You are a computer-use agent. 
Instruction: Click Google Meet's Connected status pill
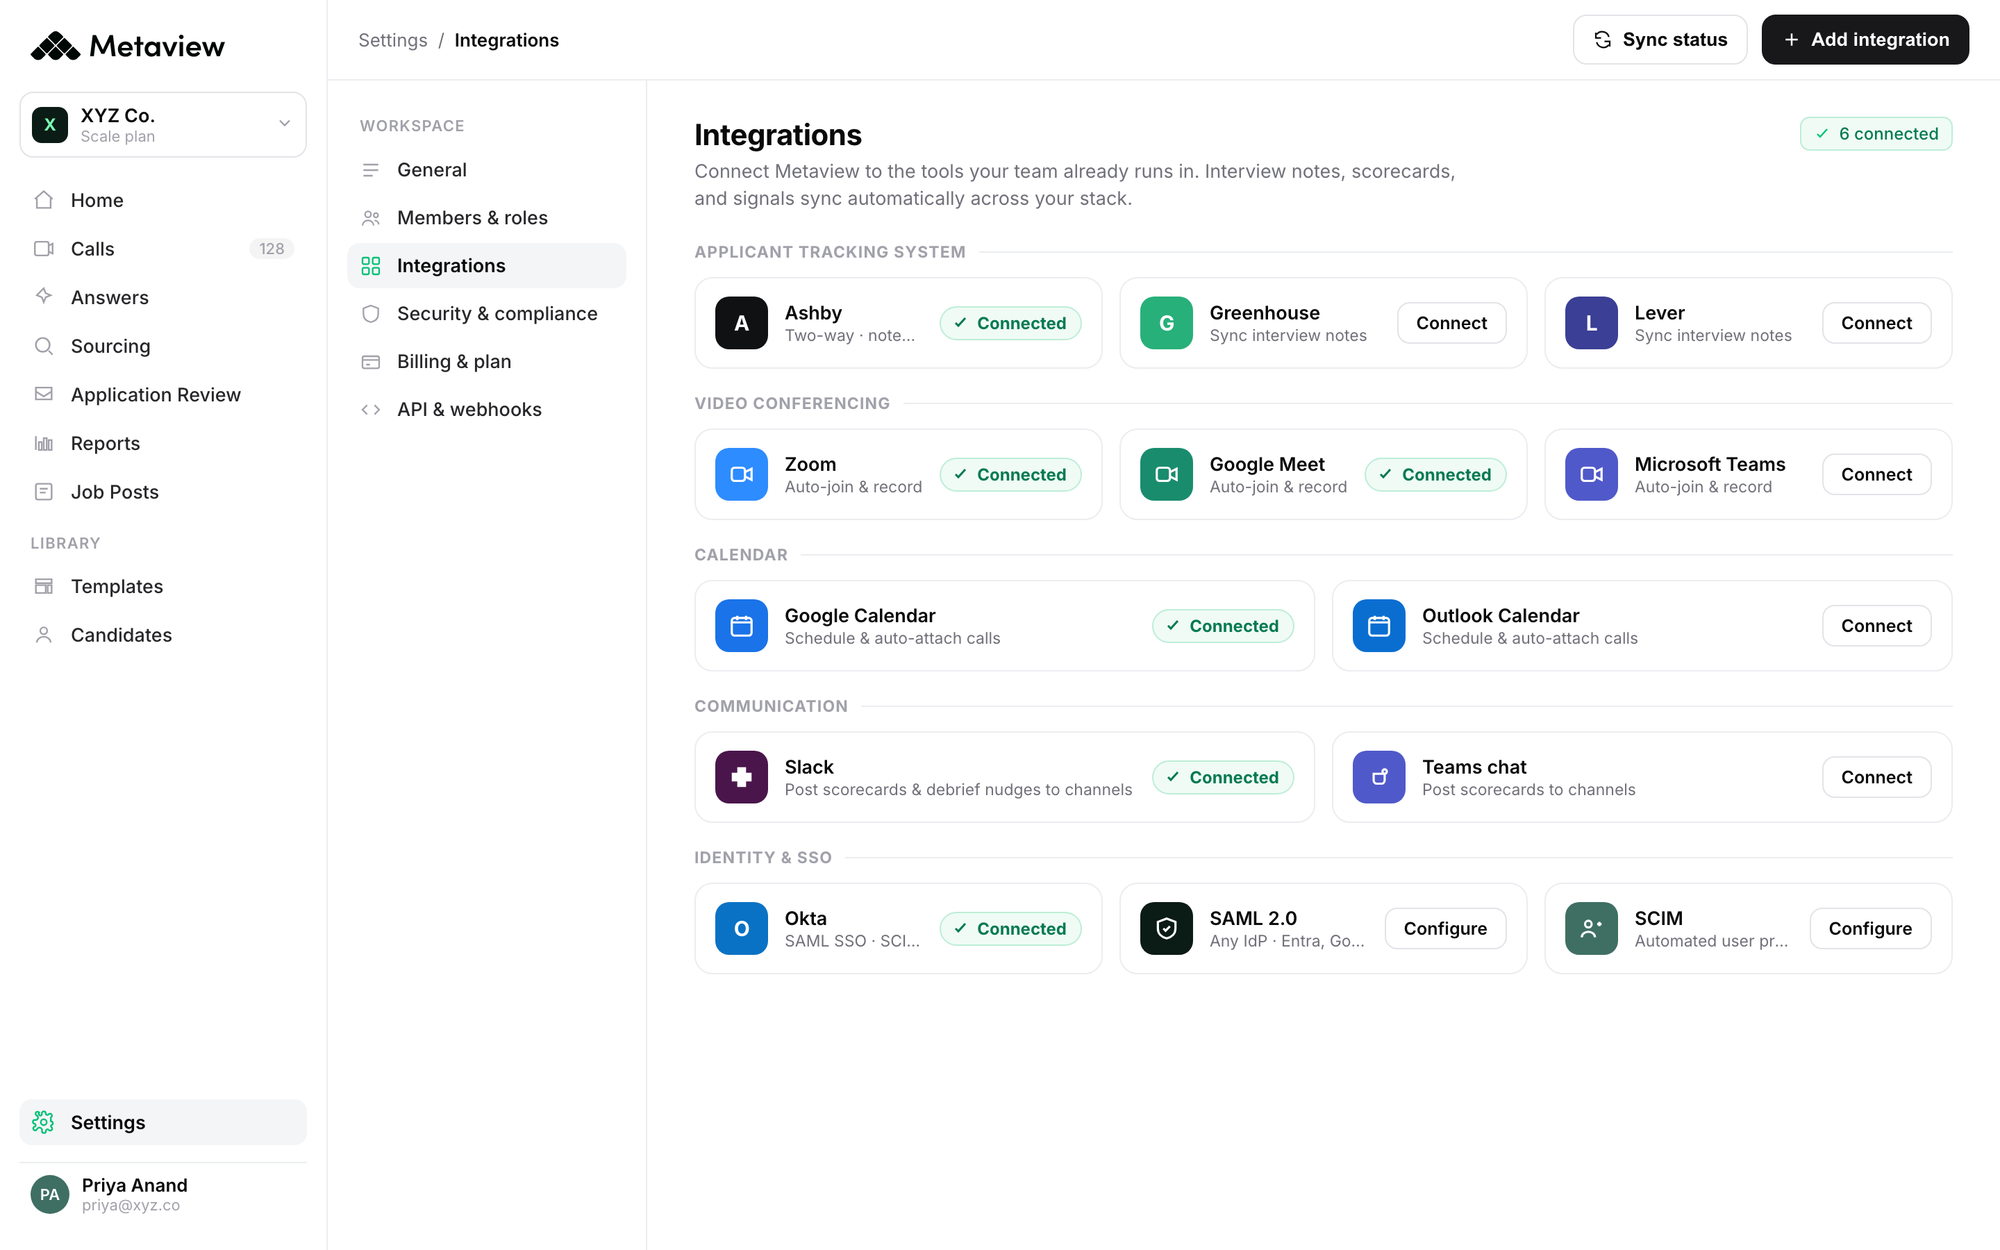click(1435, 474)
